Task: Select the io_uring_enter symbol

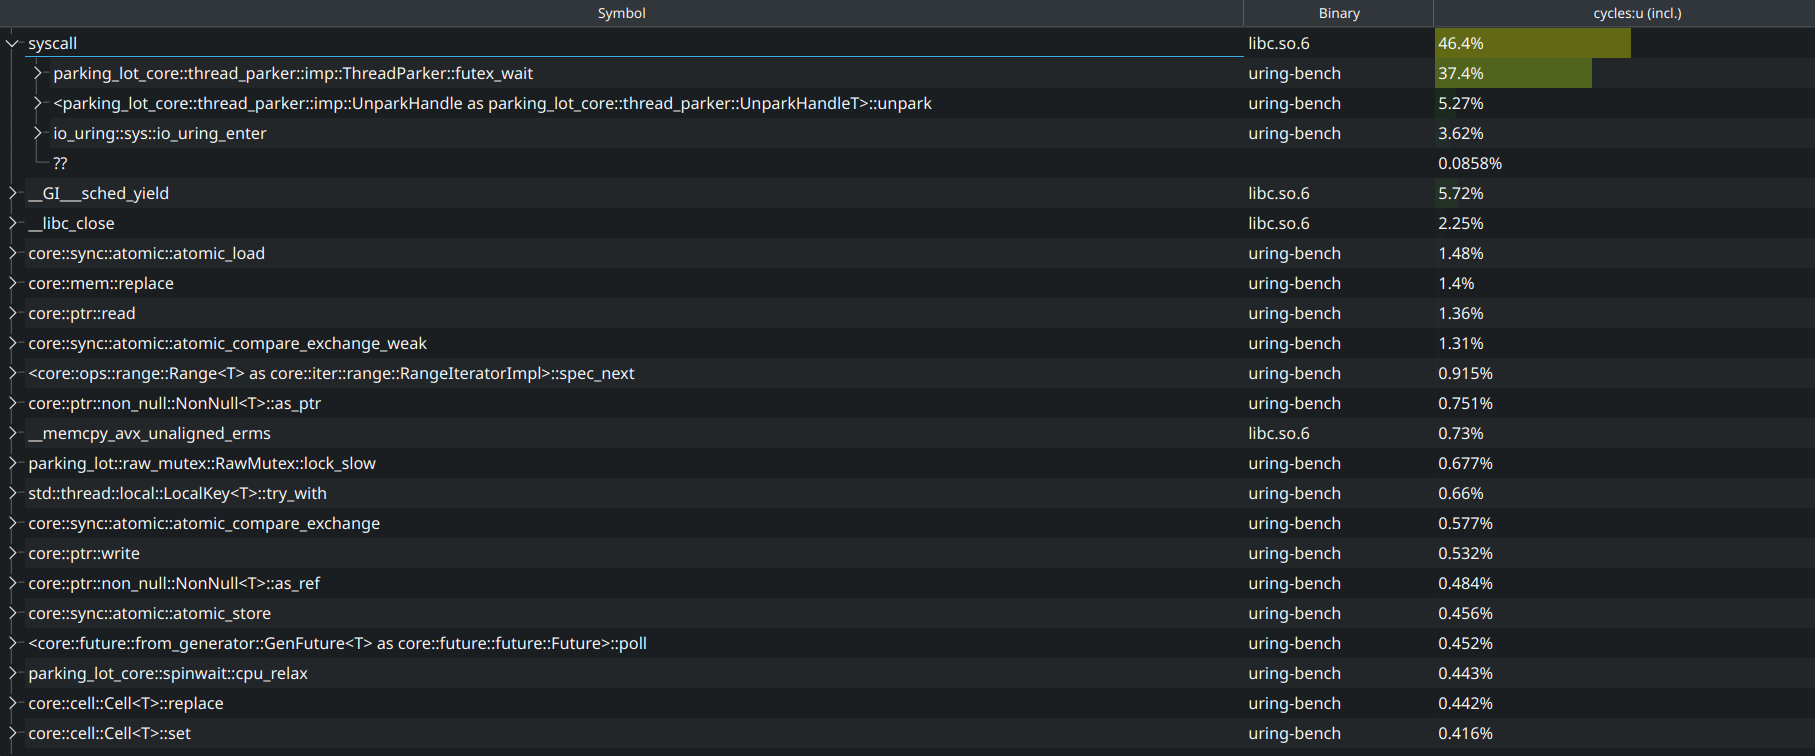Action: click(160, 133)
